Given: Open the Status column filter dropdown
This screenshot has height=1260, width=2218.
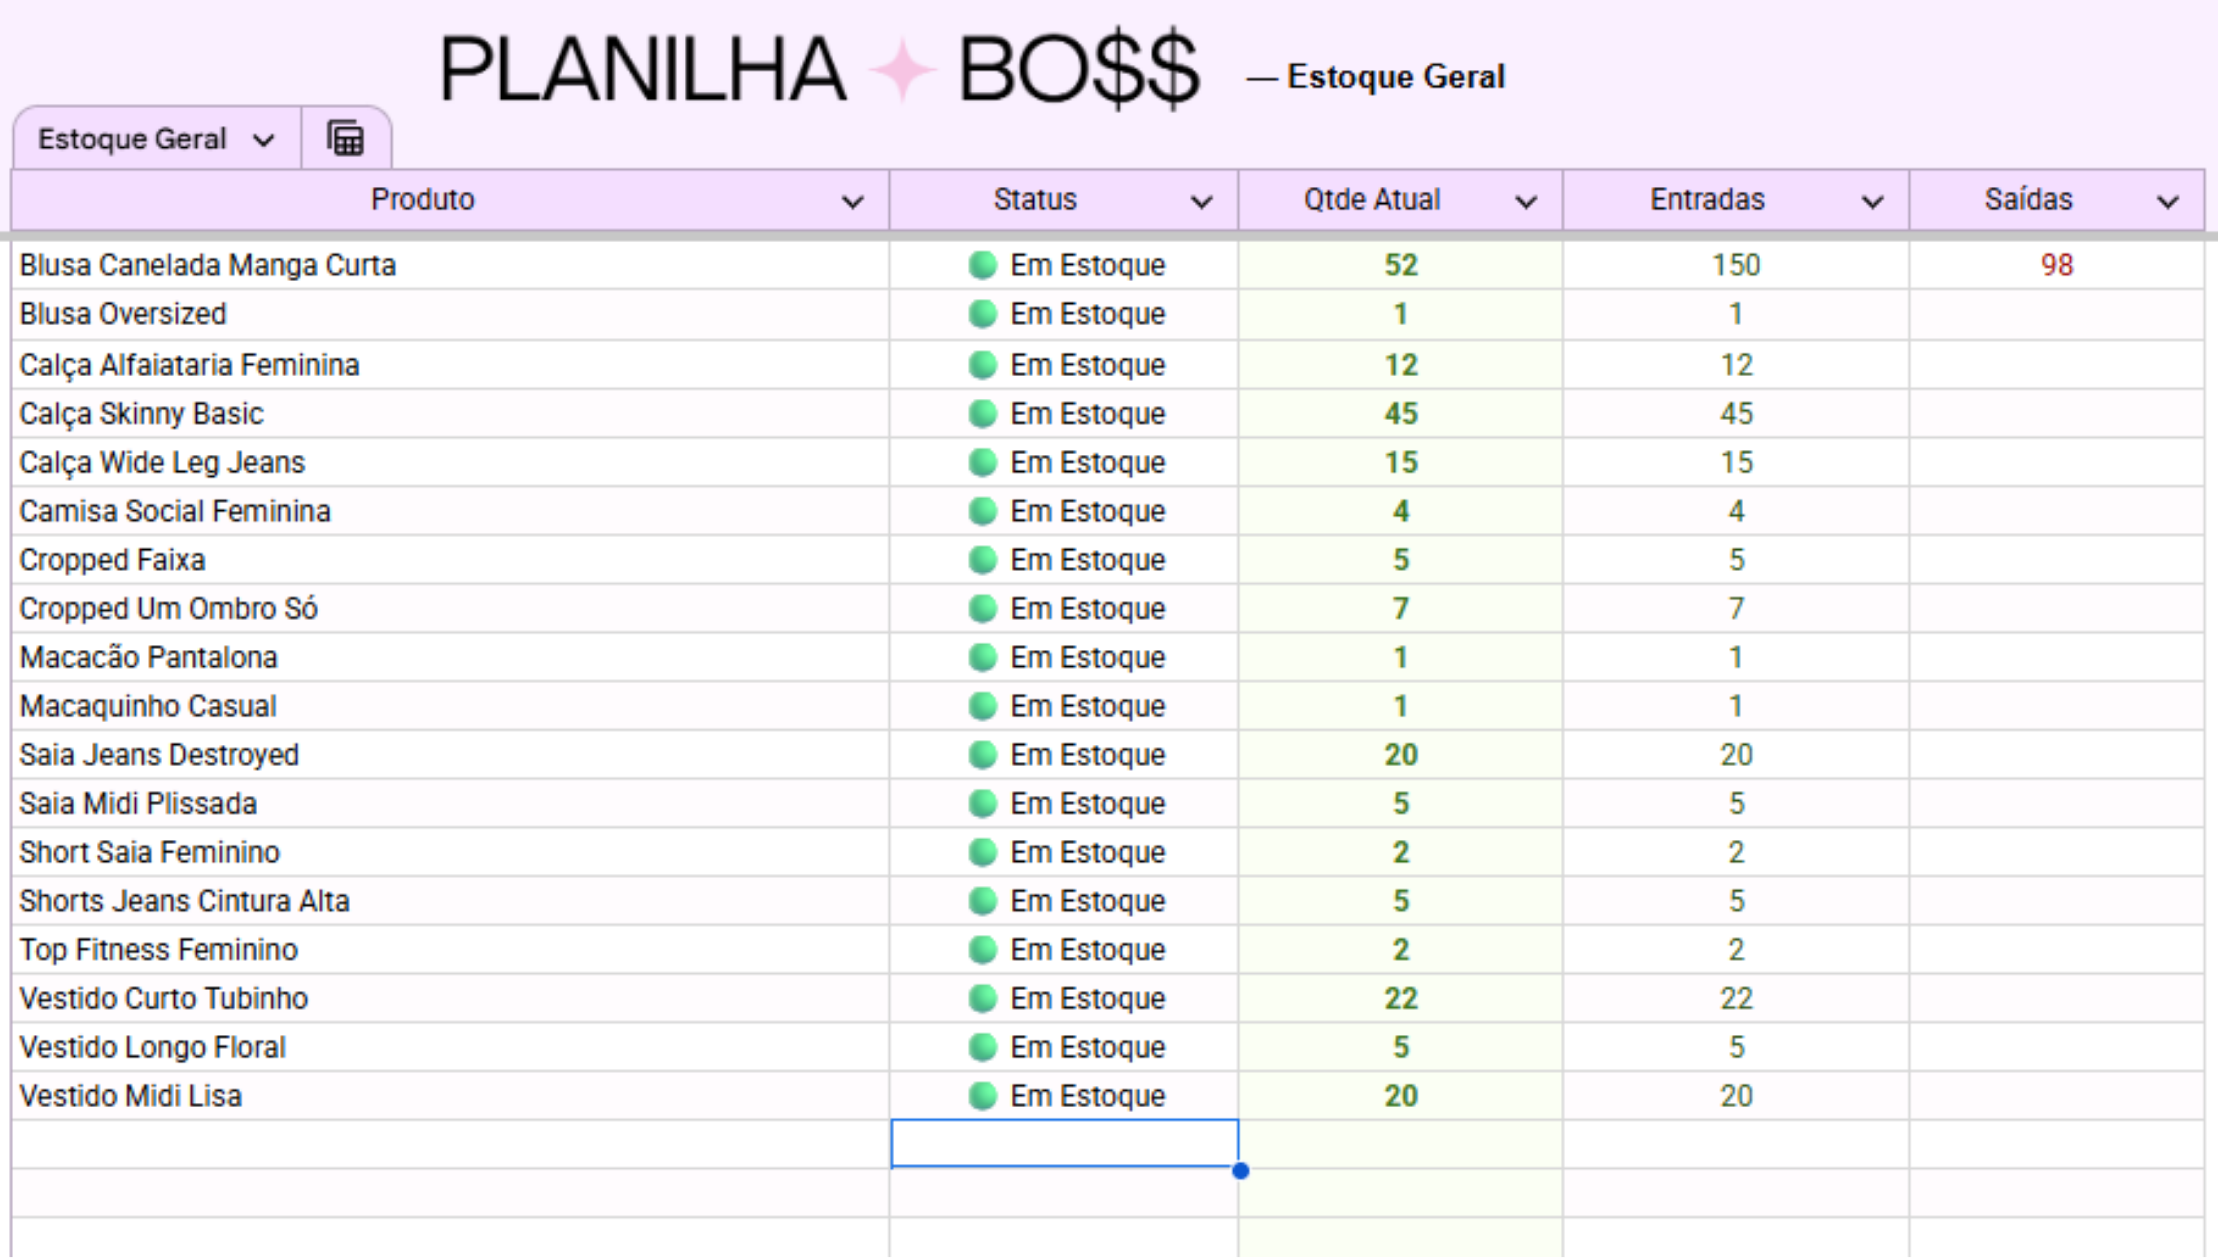Looking at the screenshot, I should point(1201,202).
